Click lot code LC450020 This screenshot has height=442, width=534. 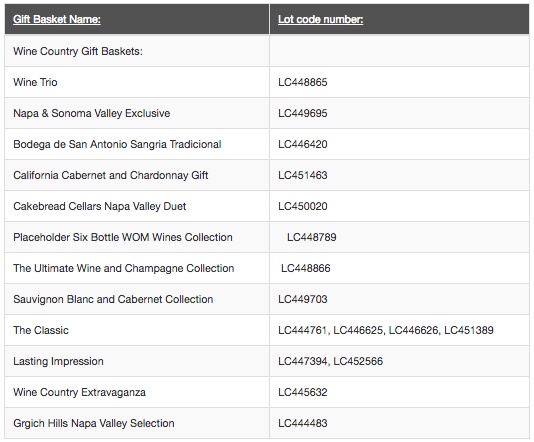pos(302,206)
